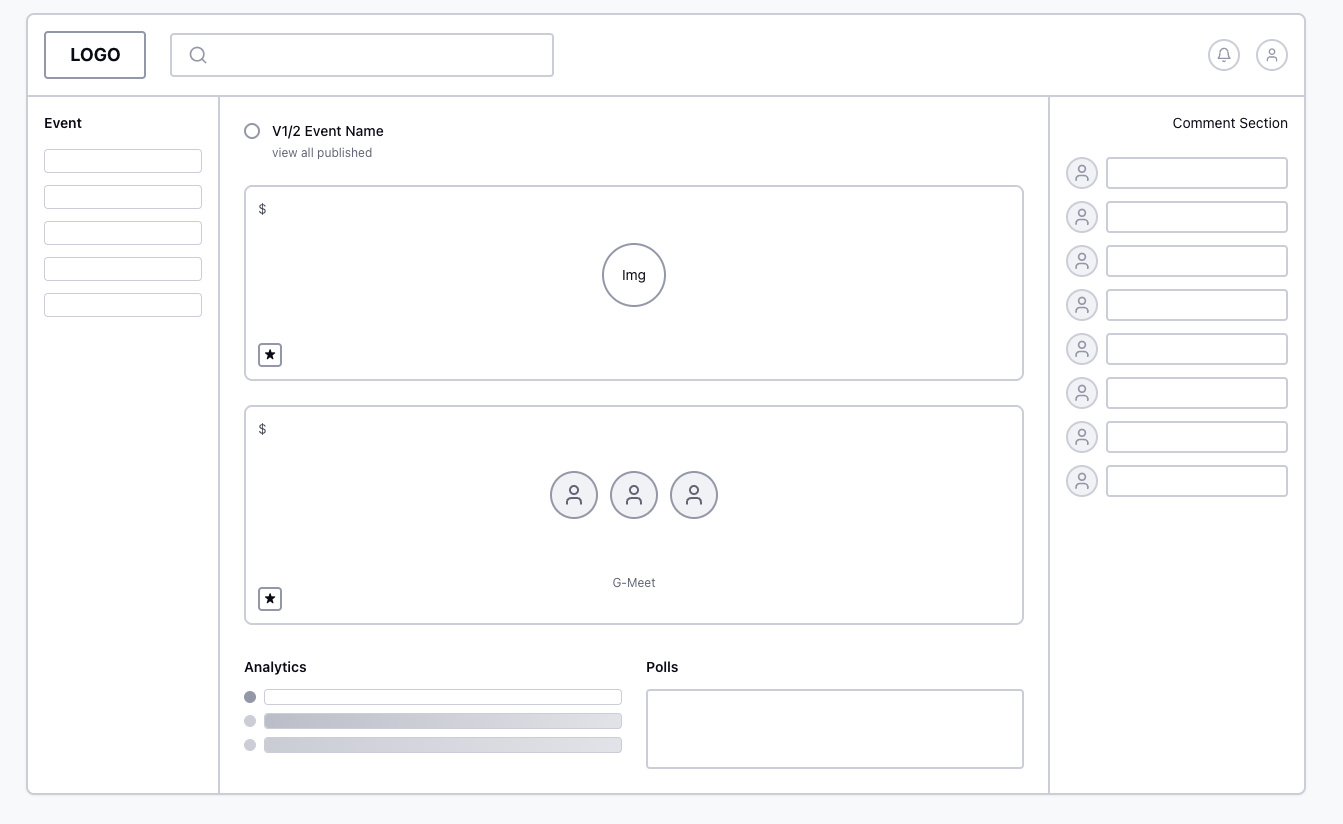
Task: Open the view all published link
Action: tap(322, 153)
